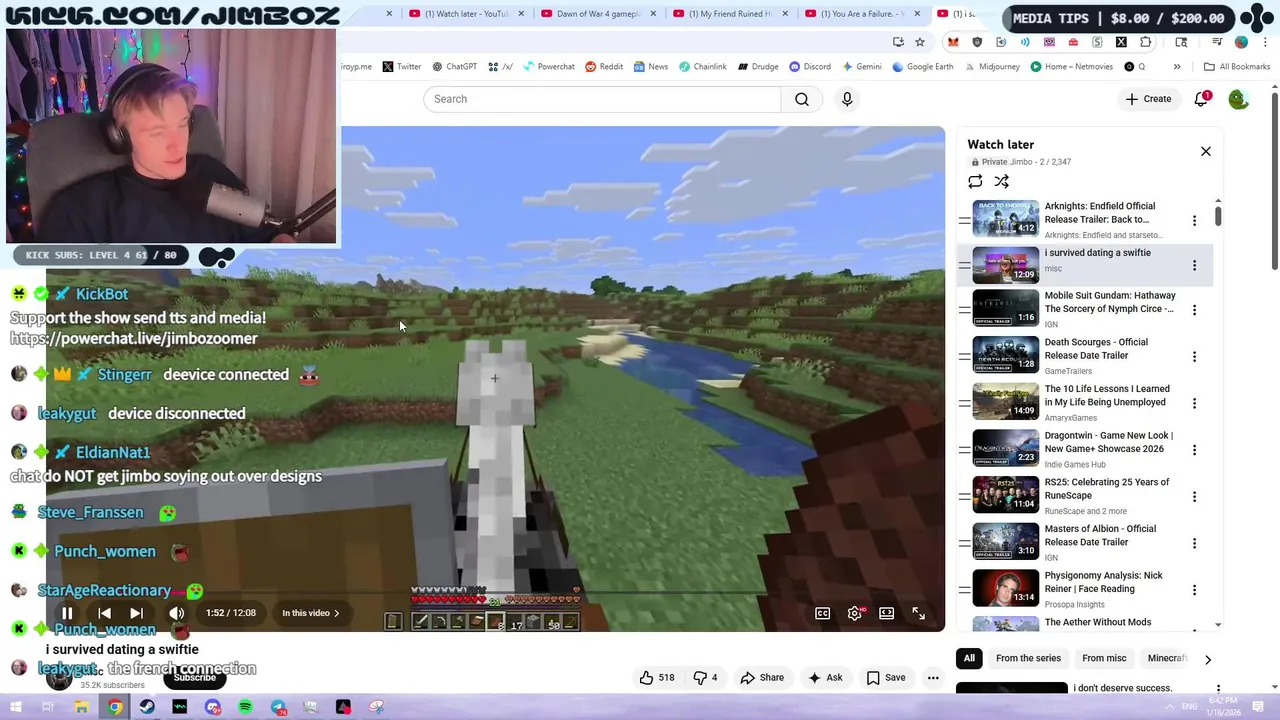1280x720 pixels.
Task: Open the Create menu
Action: (x=1148, y=99)
